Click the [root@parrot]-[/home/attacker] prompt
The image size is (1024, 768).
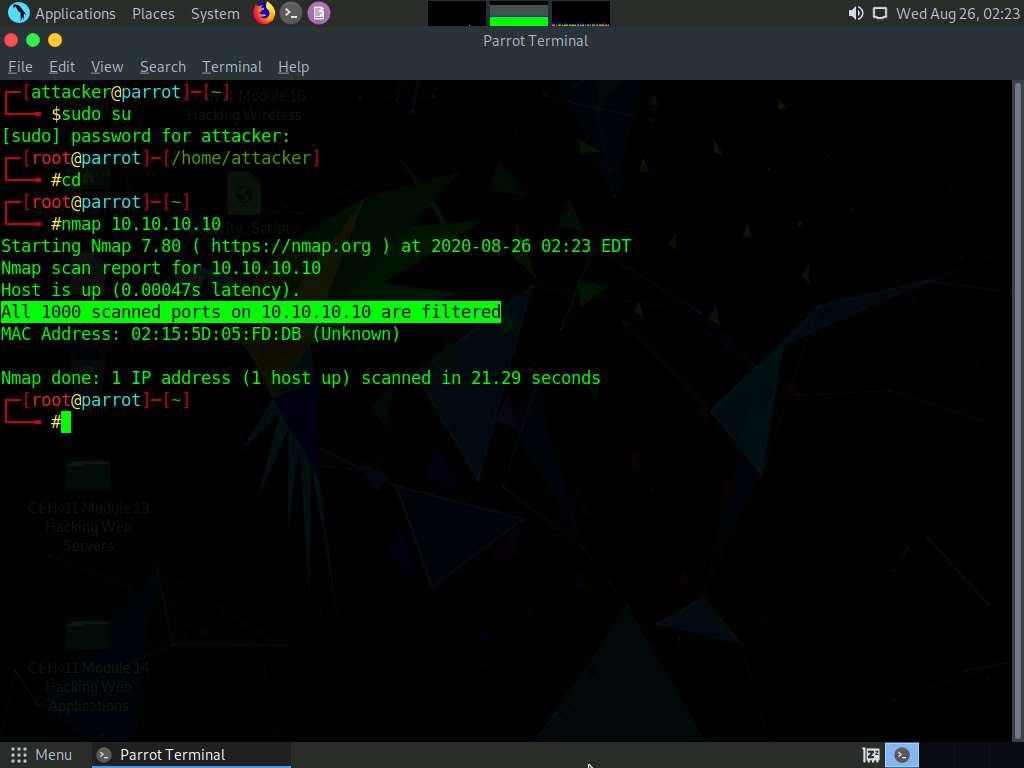point(171,158)
